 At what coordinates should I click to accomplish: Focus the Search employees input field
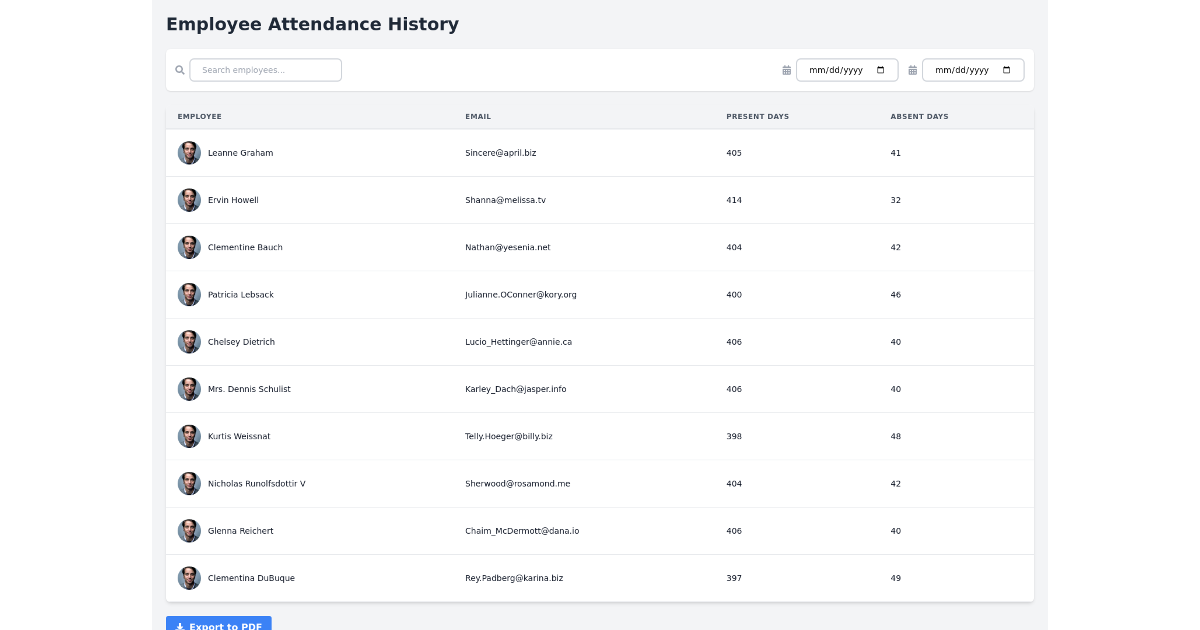tap(266, 70)
